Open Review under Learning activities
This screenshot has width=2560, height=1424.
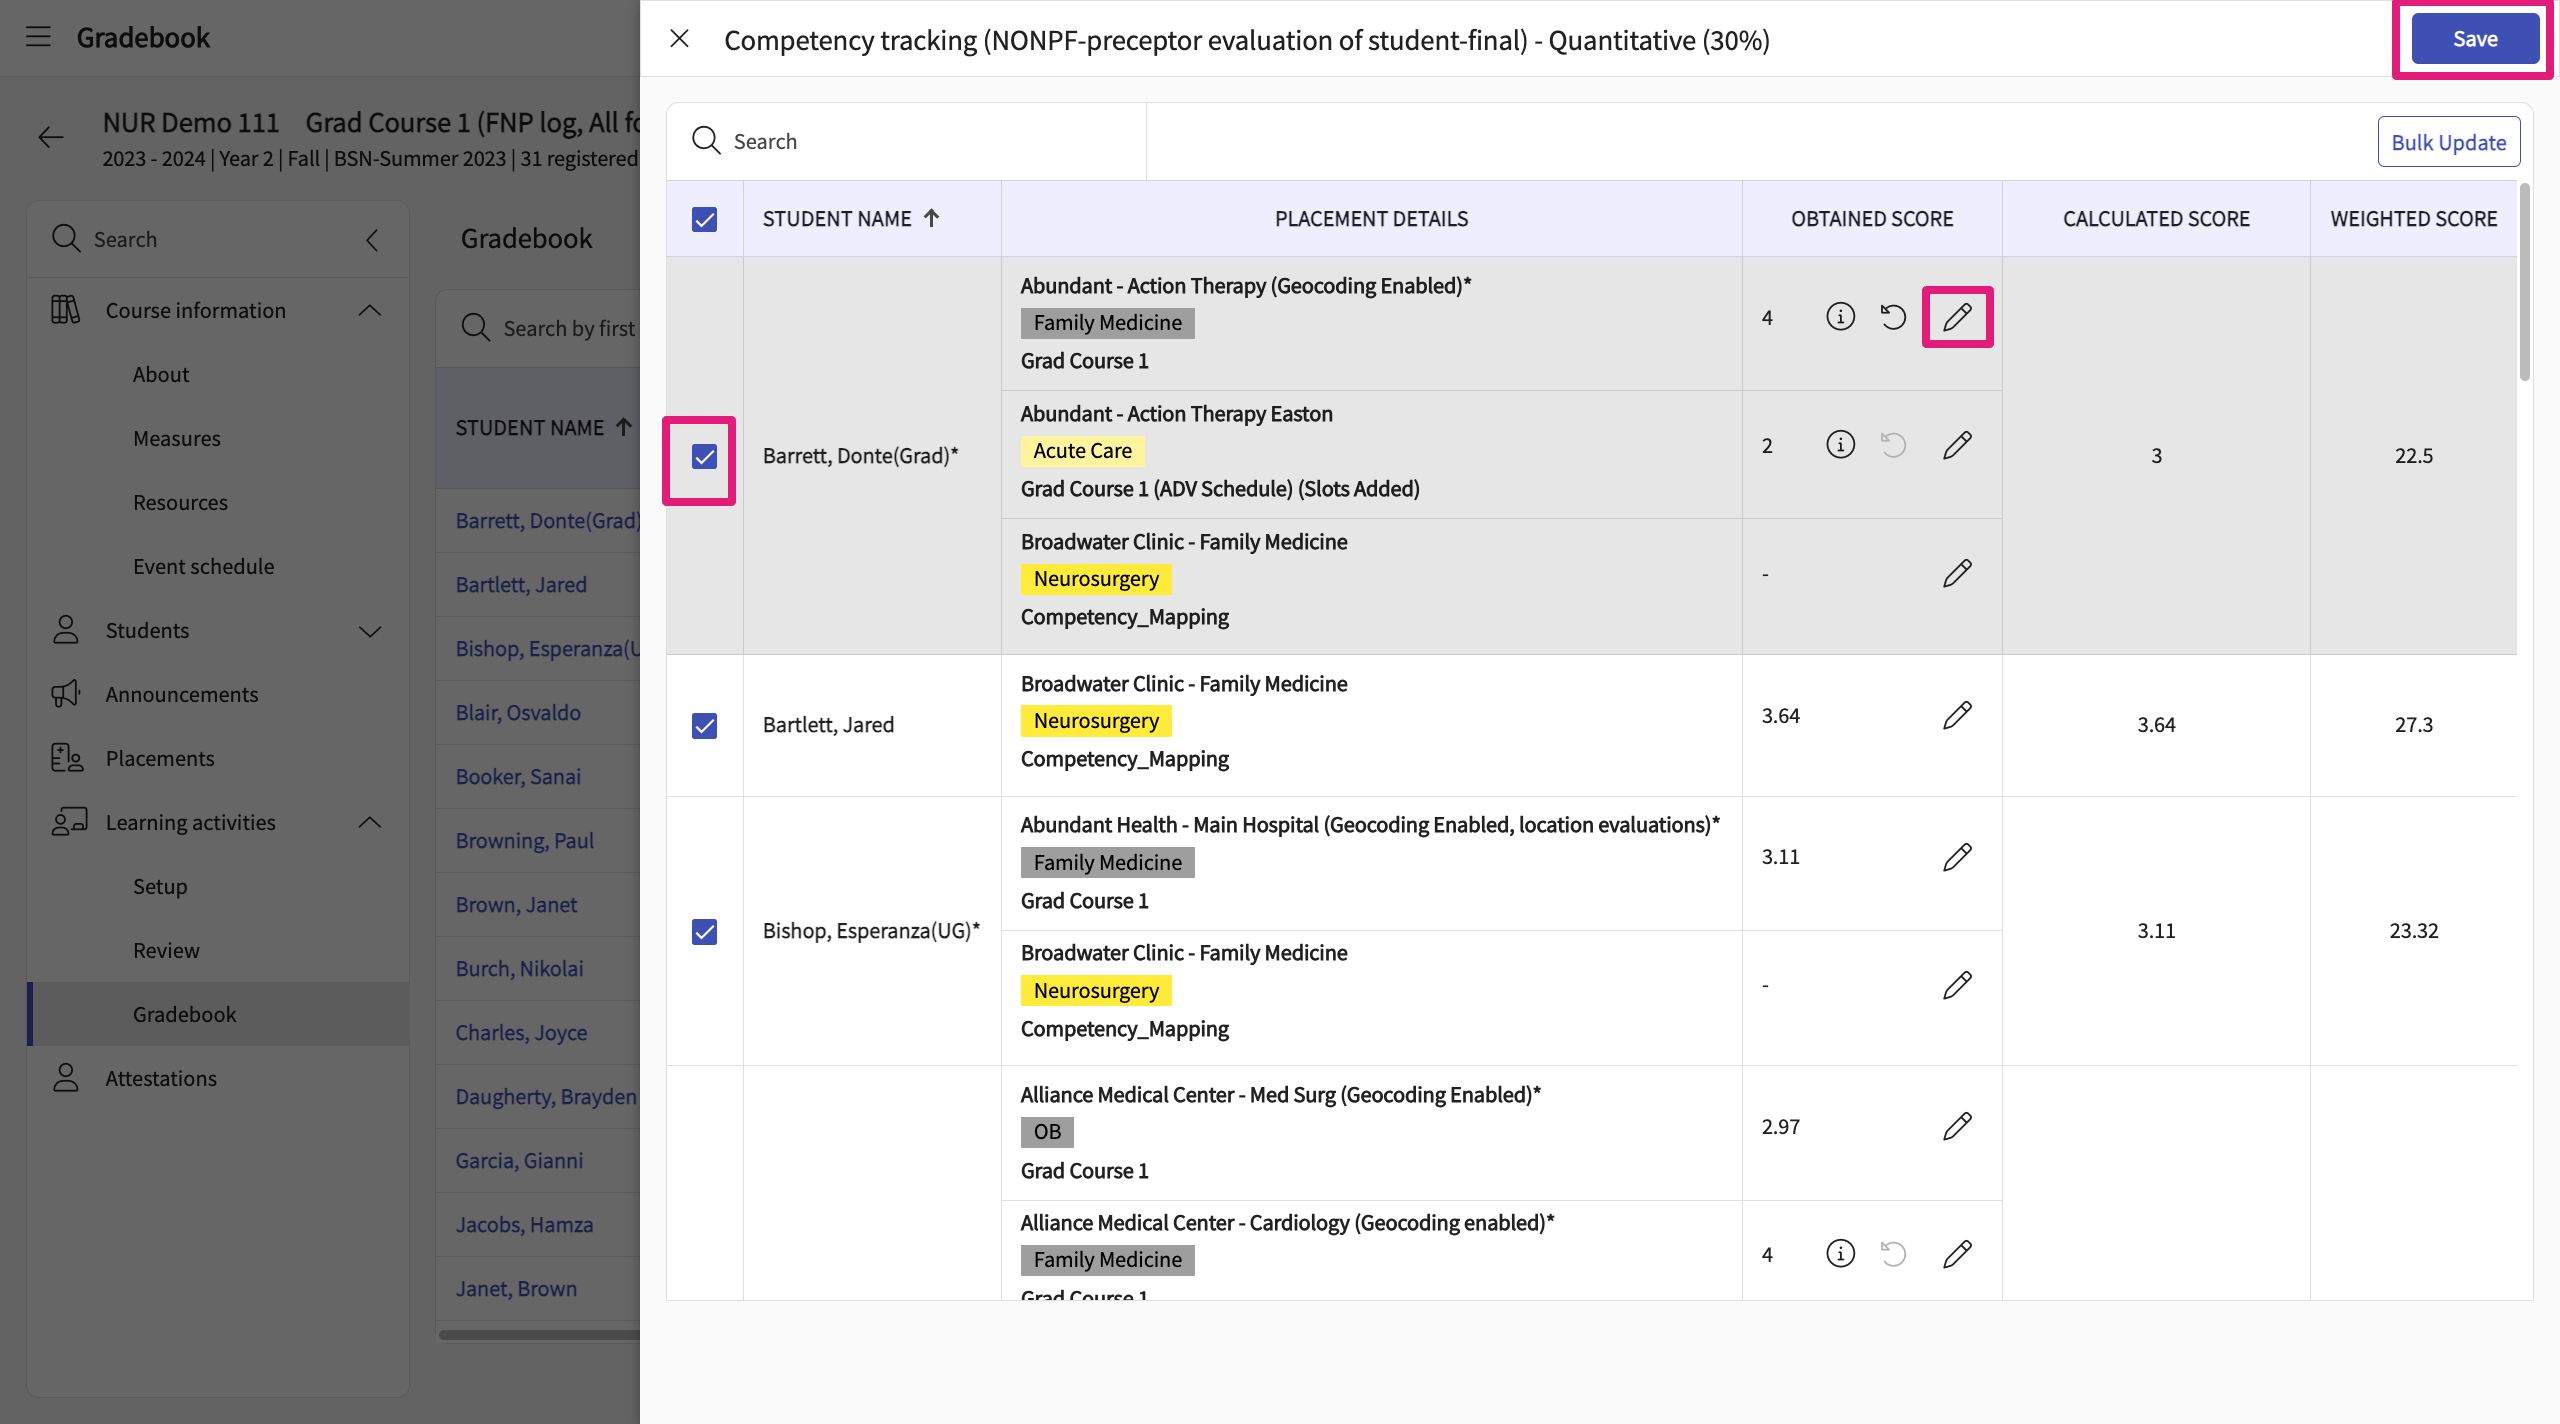pos(166,950)
